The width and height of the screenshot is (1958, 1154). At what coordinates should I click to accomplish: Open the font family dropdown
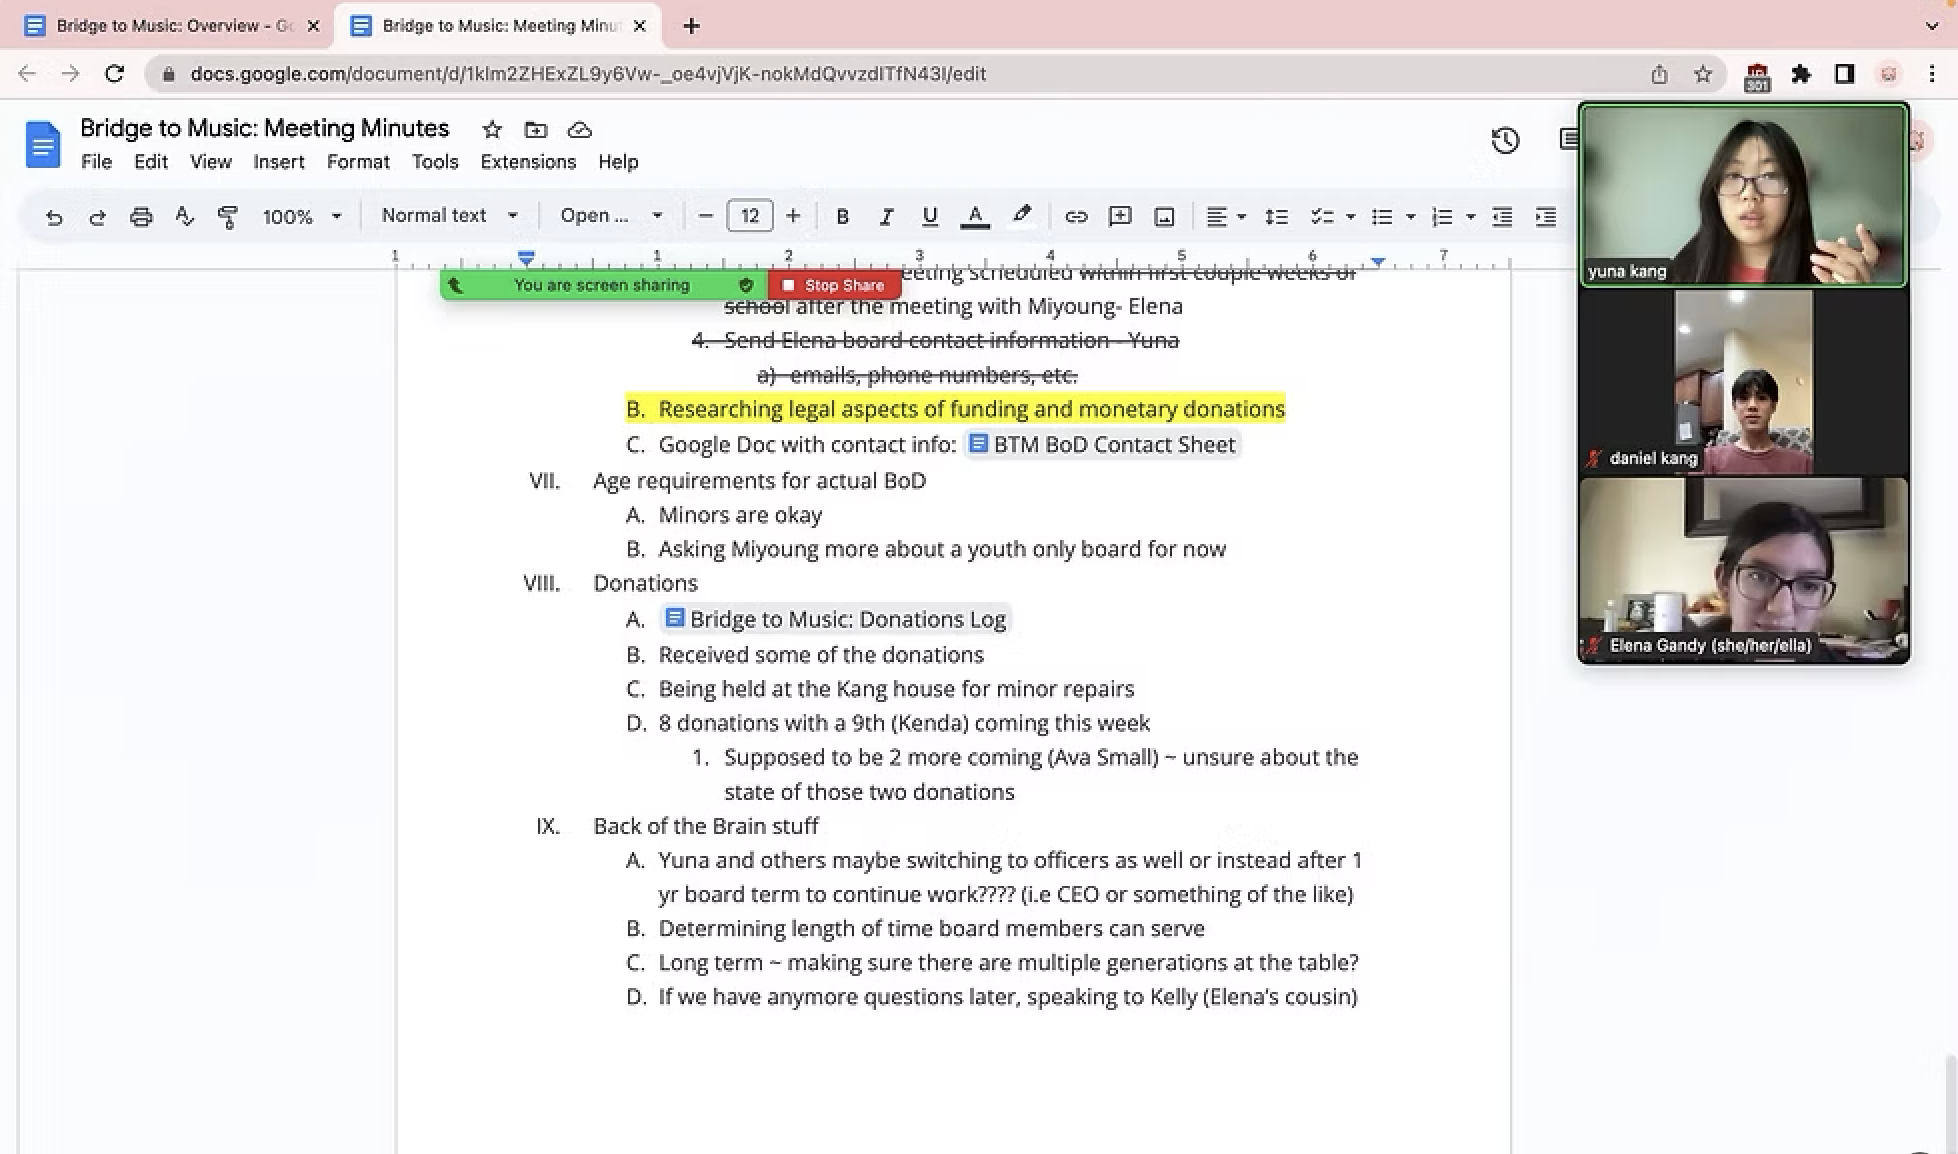tap(610, 216)
